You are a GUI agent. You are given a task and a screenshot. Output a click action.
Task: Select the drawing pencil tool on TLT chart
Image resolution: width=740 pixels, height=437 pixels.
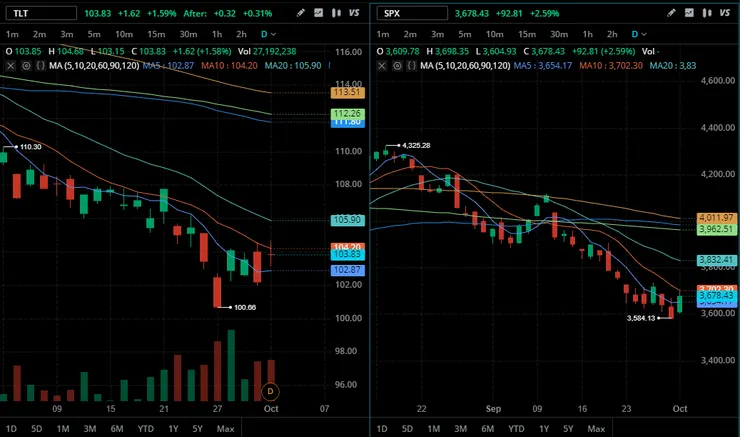click(x=301, y=13)
